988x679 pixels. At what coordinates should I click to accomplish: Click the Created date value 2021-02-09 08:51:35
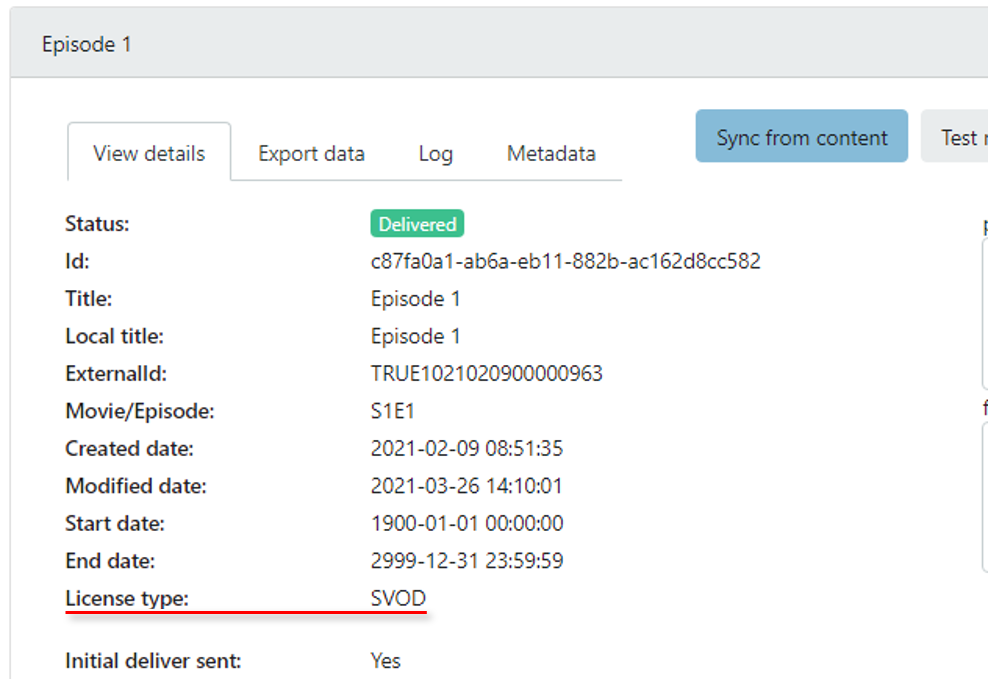pyautogui.click(x=467, y=449)
